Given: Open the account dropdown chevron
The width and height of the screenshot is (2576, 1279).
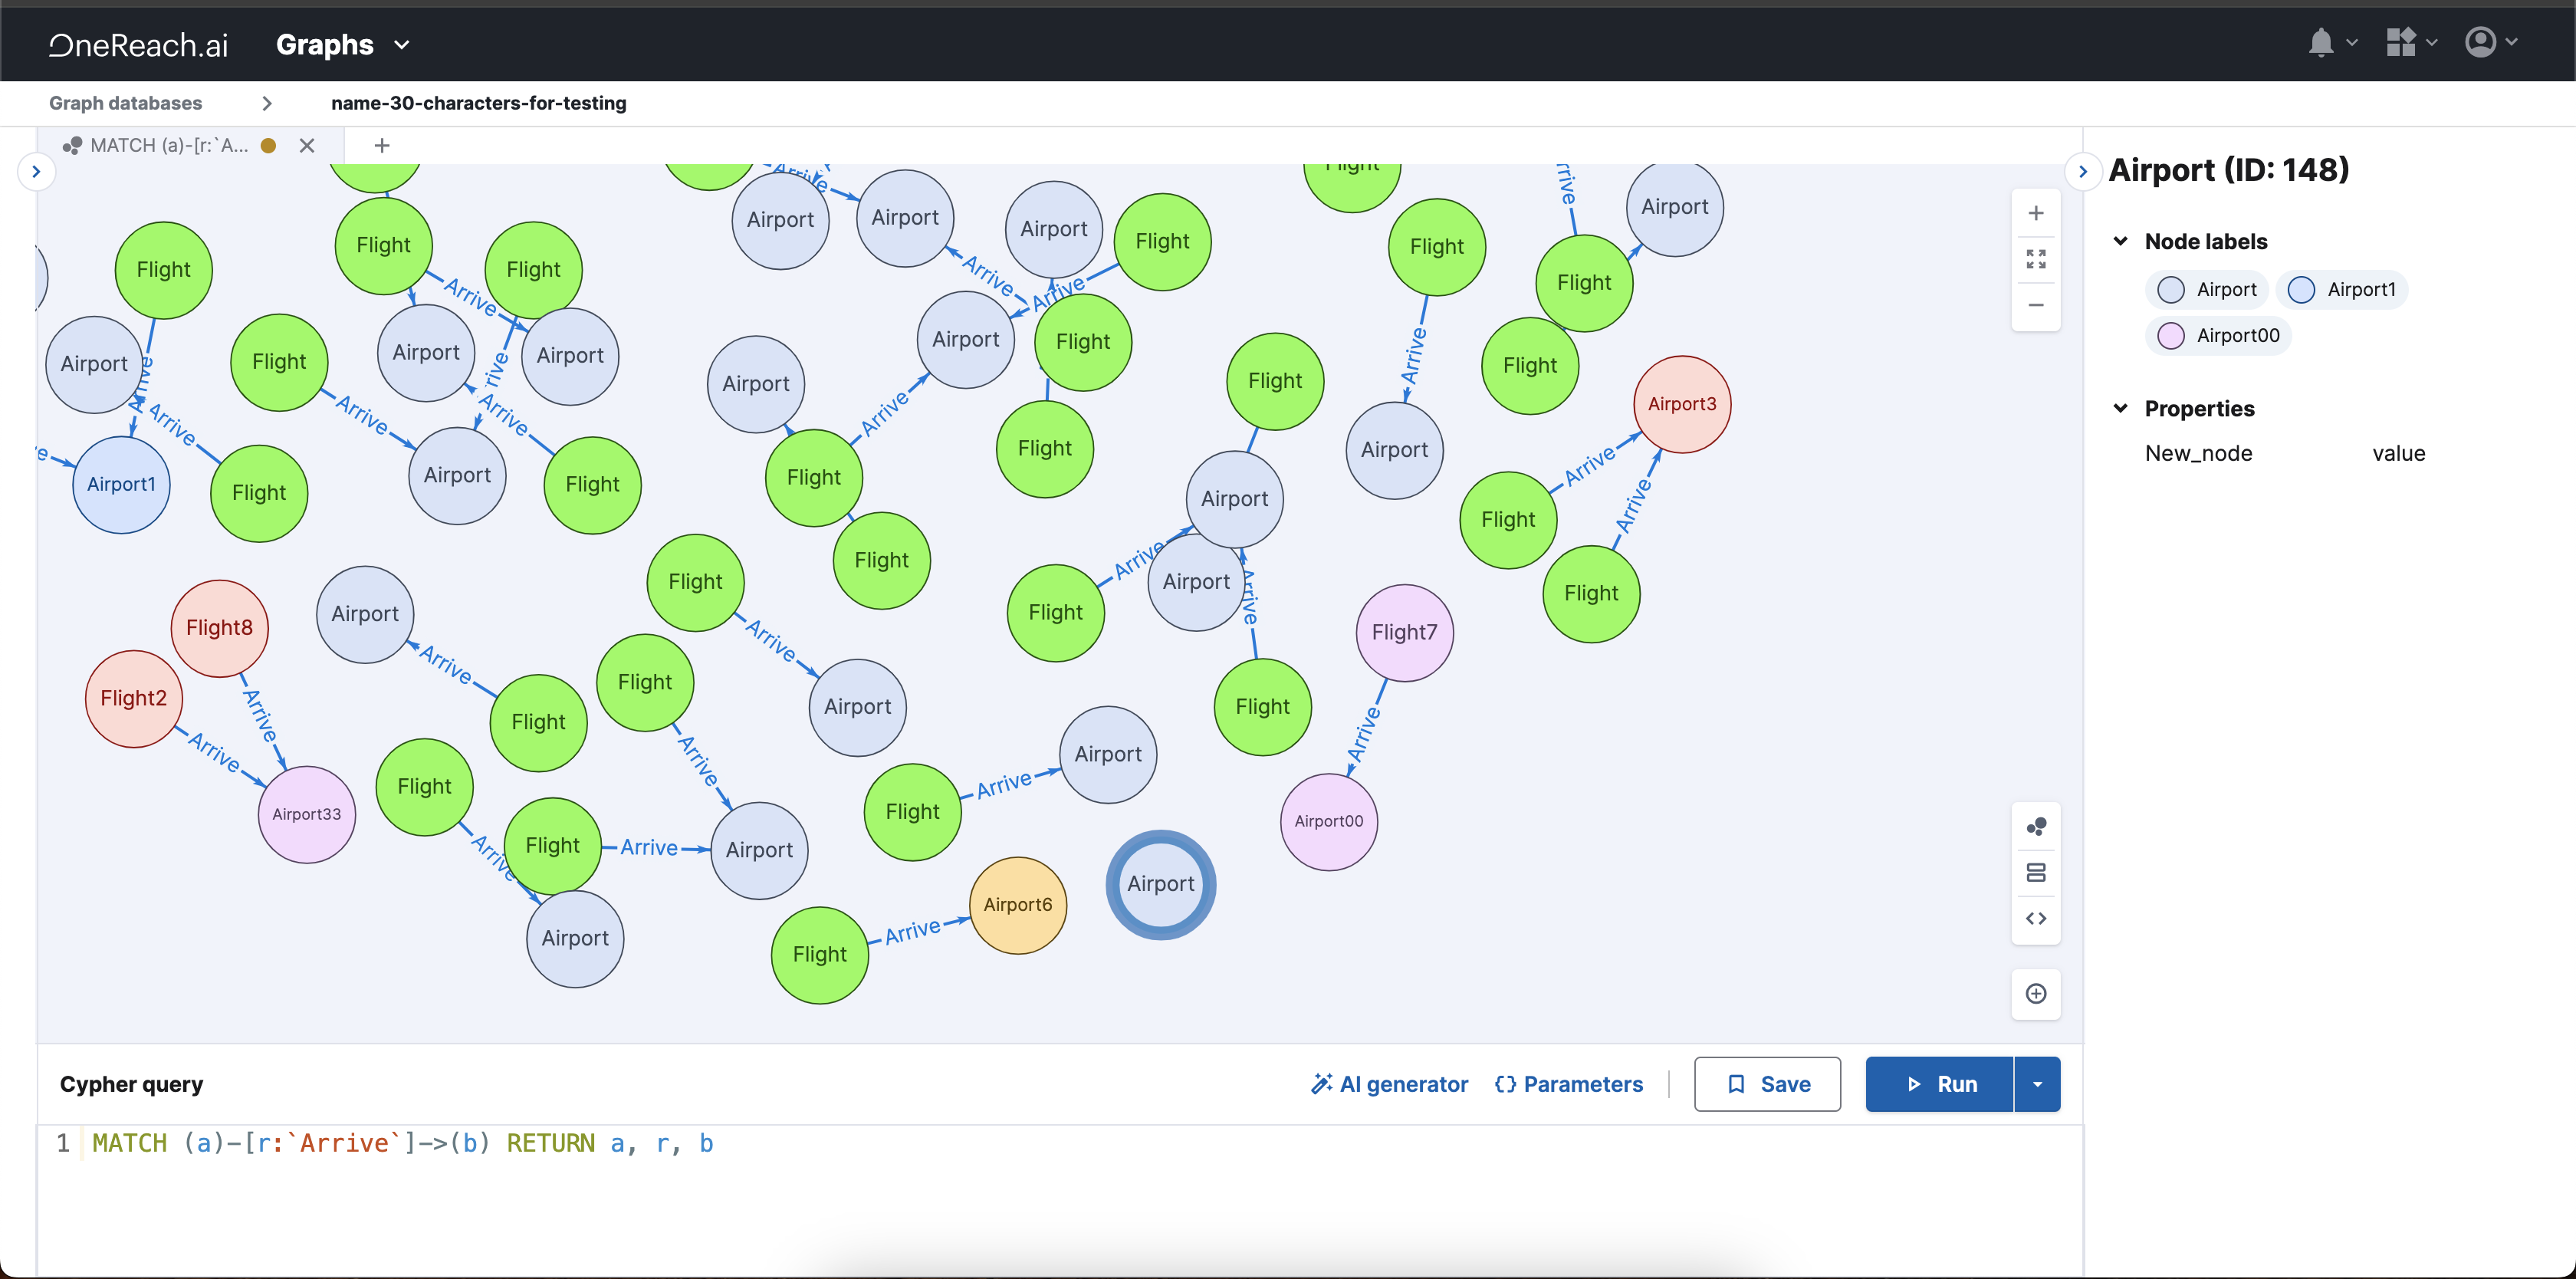Looking at the screenshot, I should click(x=2511, y=42).
